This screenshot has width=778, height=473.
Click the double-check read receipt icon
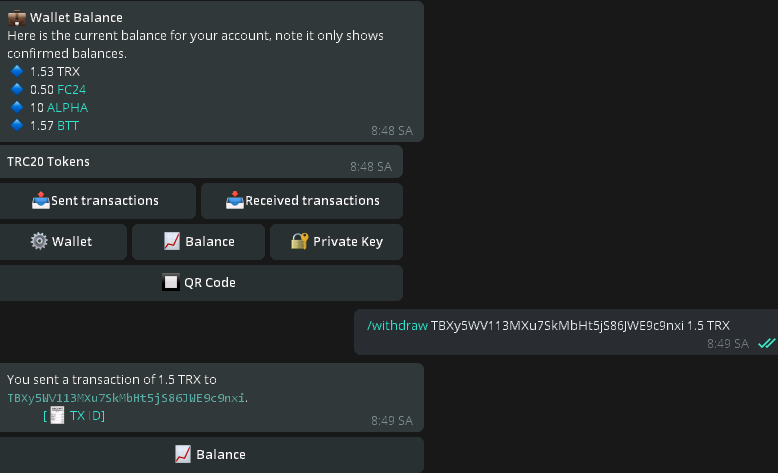[x=766, y=343]
